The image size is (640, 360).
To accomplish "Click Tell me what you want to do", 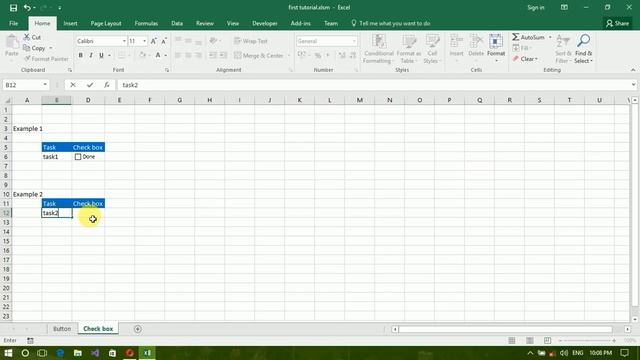I will coord(391,23).
